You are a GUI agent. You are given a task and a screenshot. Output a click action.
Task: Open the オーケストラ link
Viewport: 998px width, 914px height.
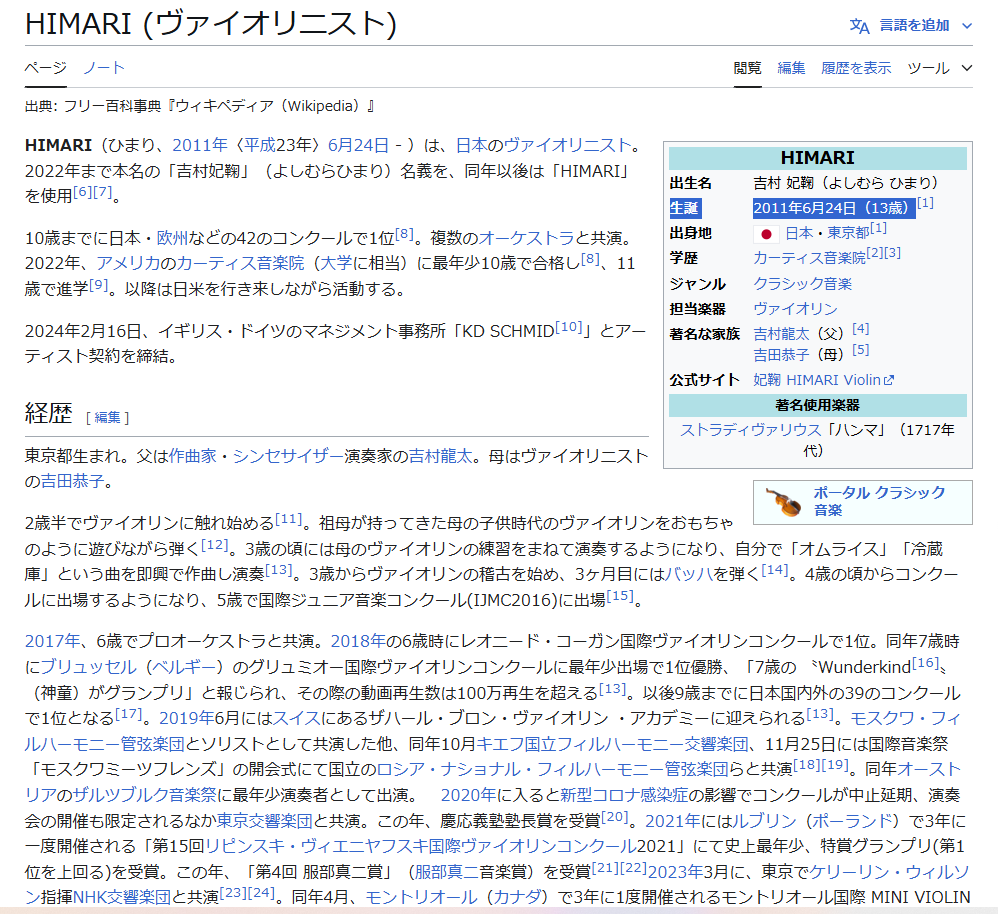point(526,238)
